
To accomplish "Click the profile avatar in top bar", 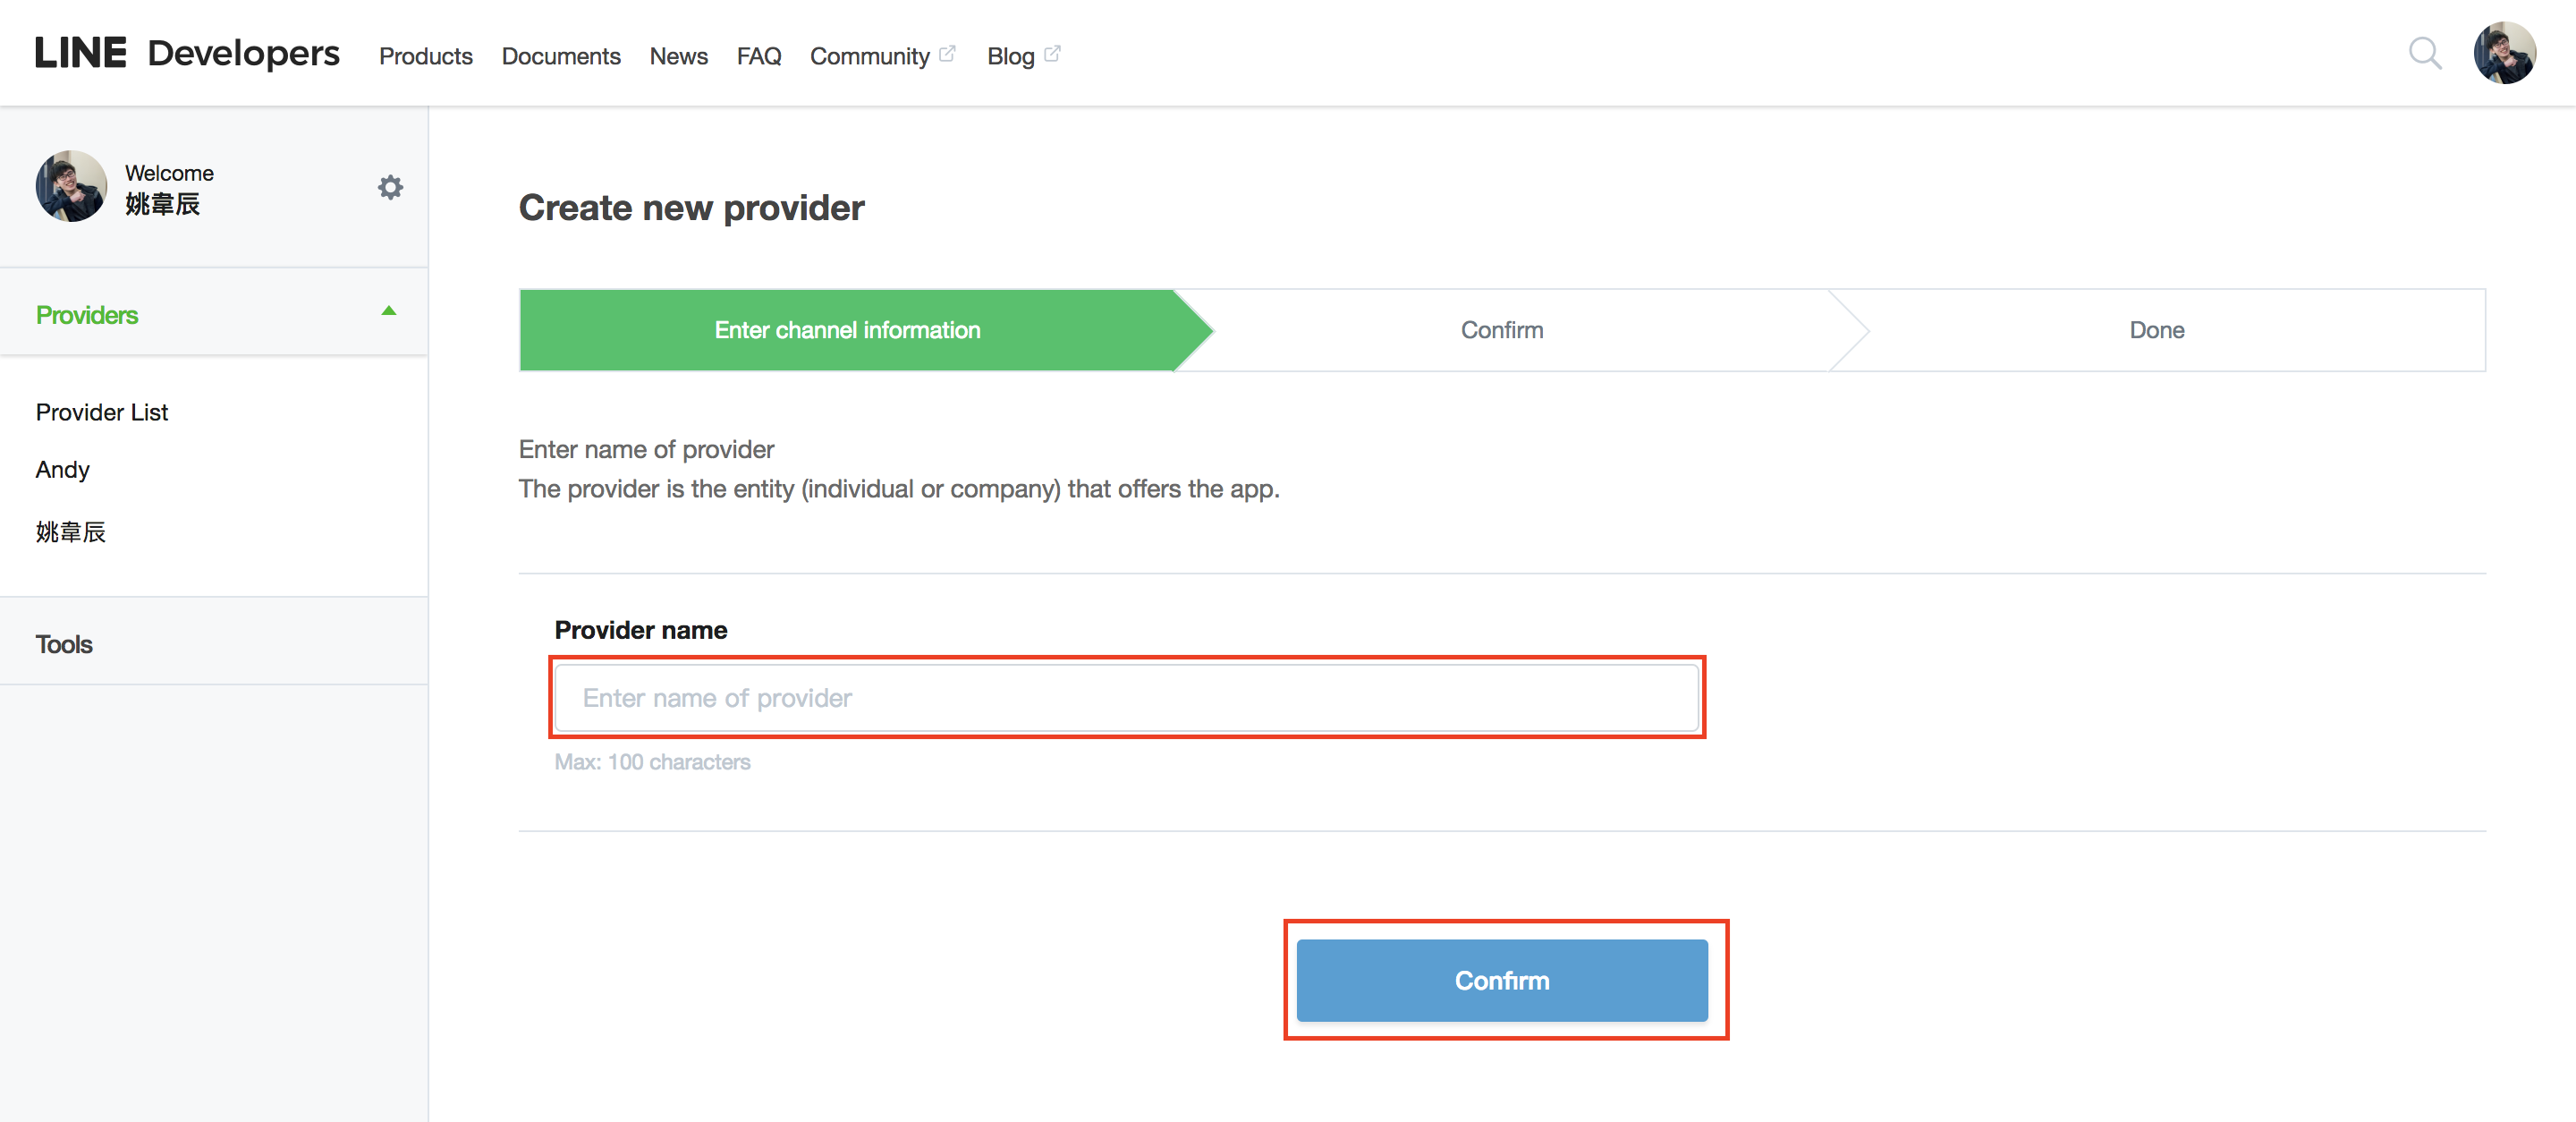I will click(x=2505, y=53).
